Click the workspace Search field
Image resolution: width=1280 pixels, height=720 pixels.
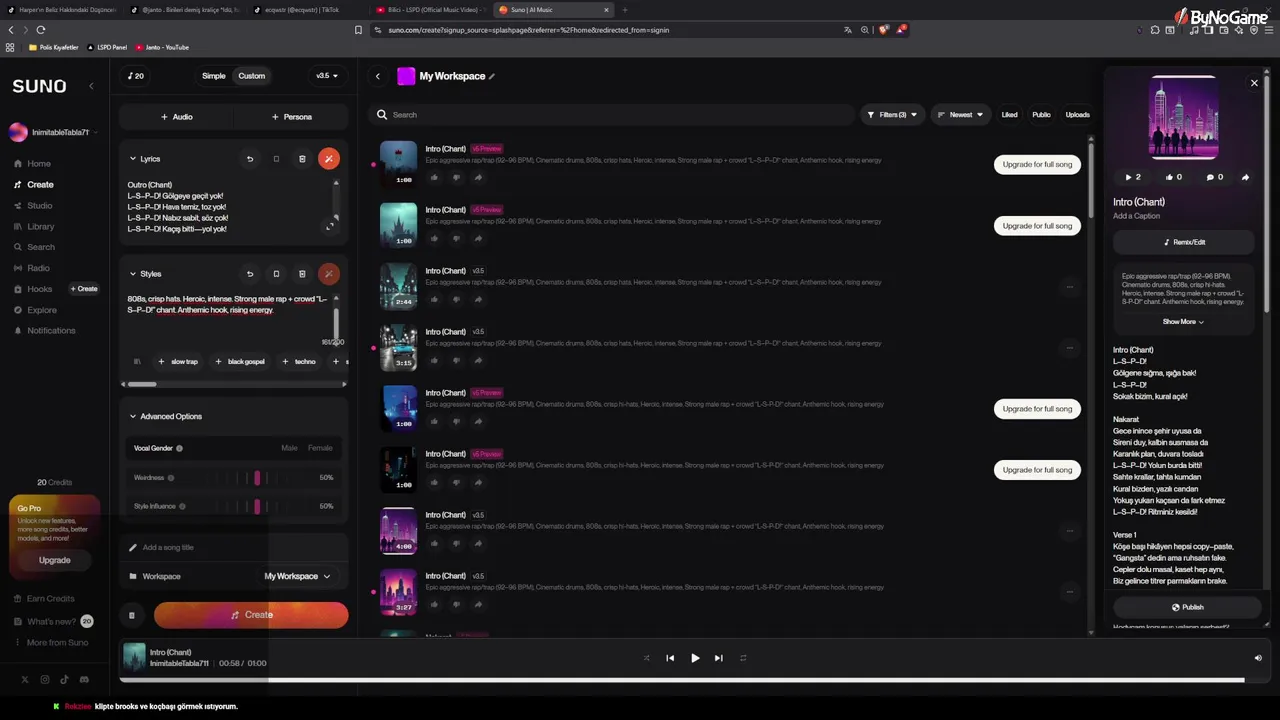click(x=610, y=115)
